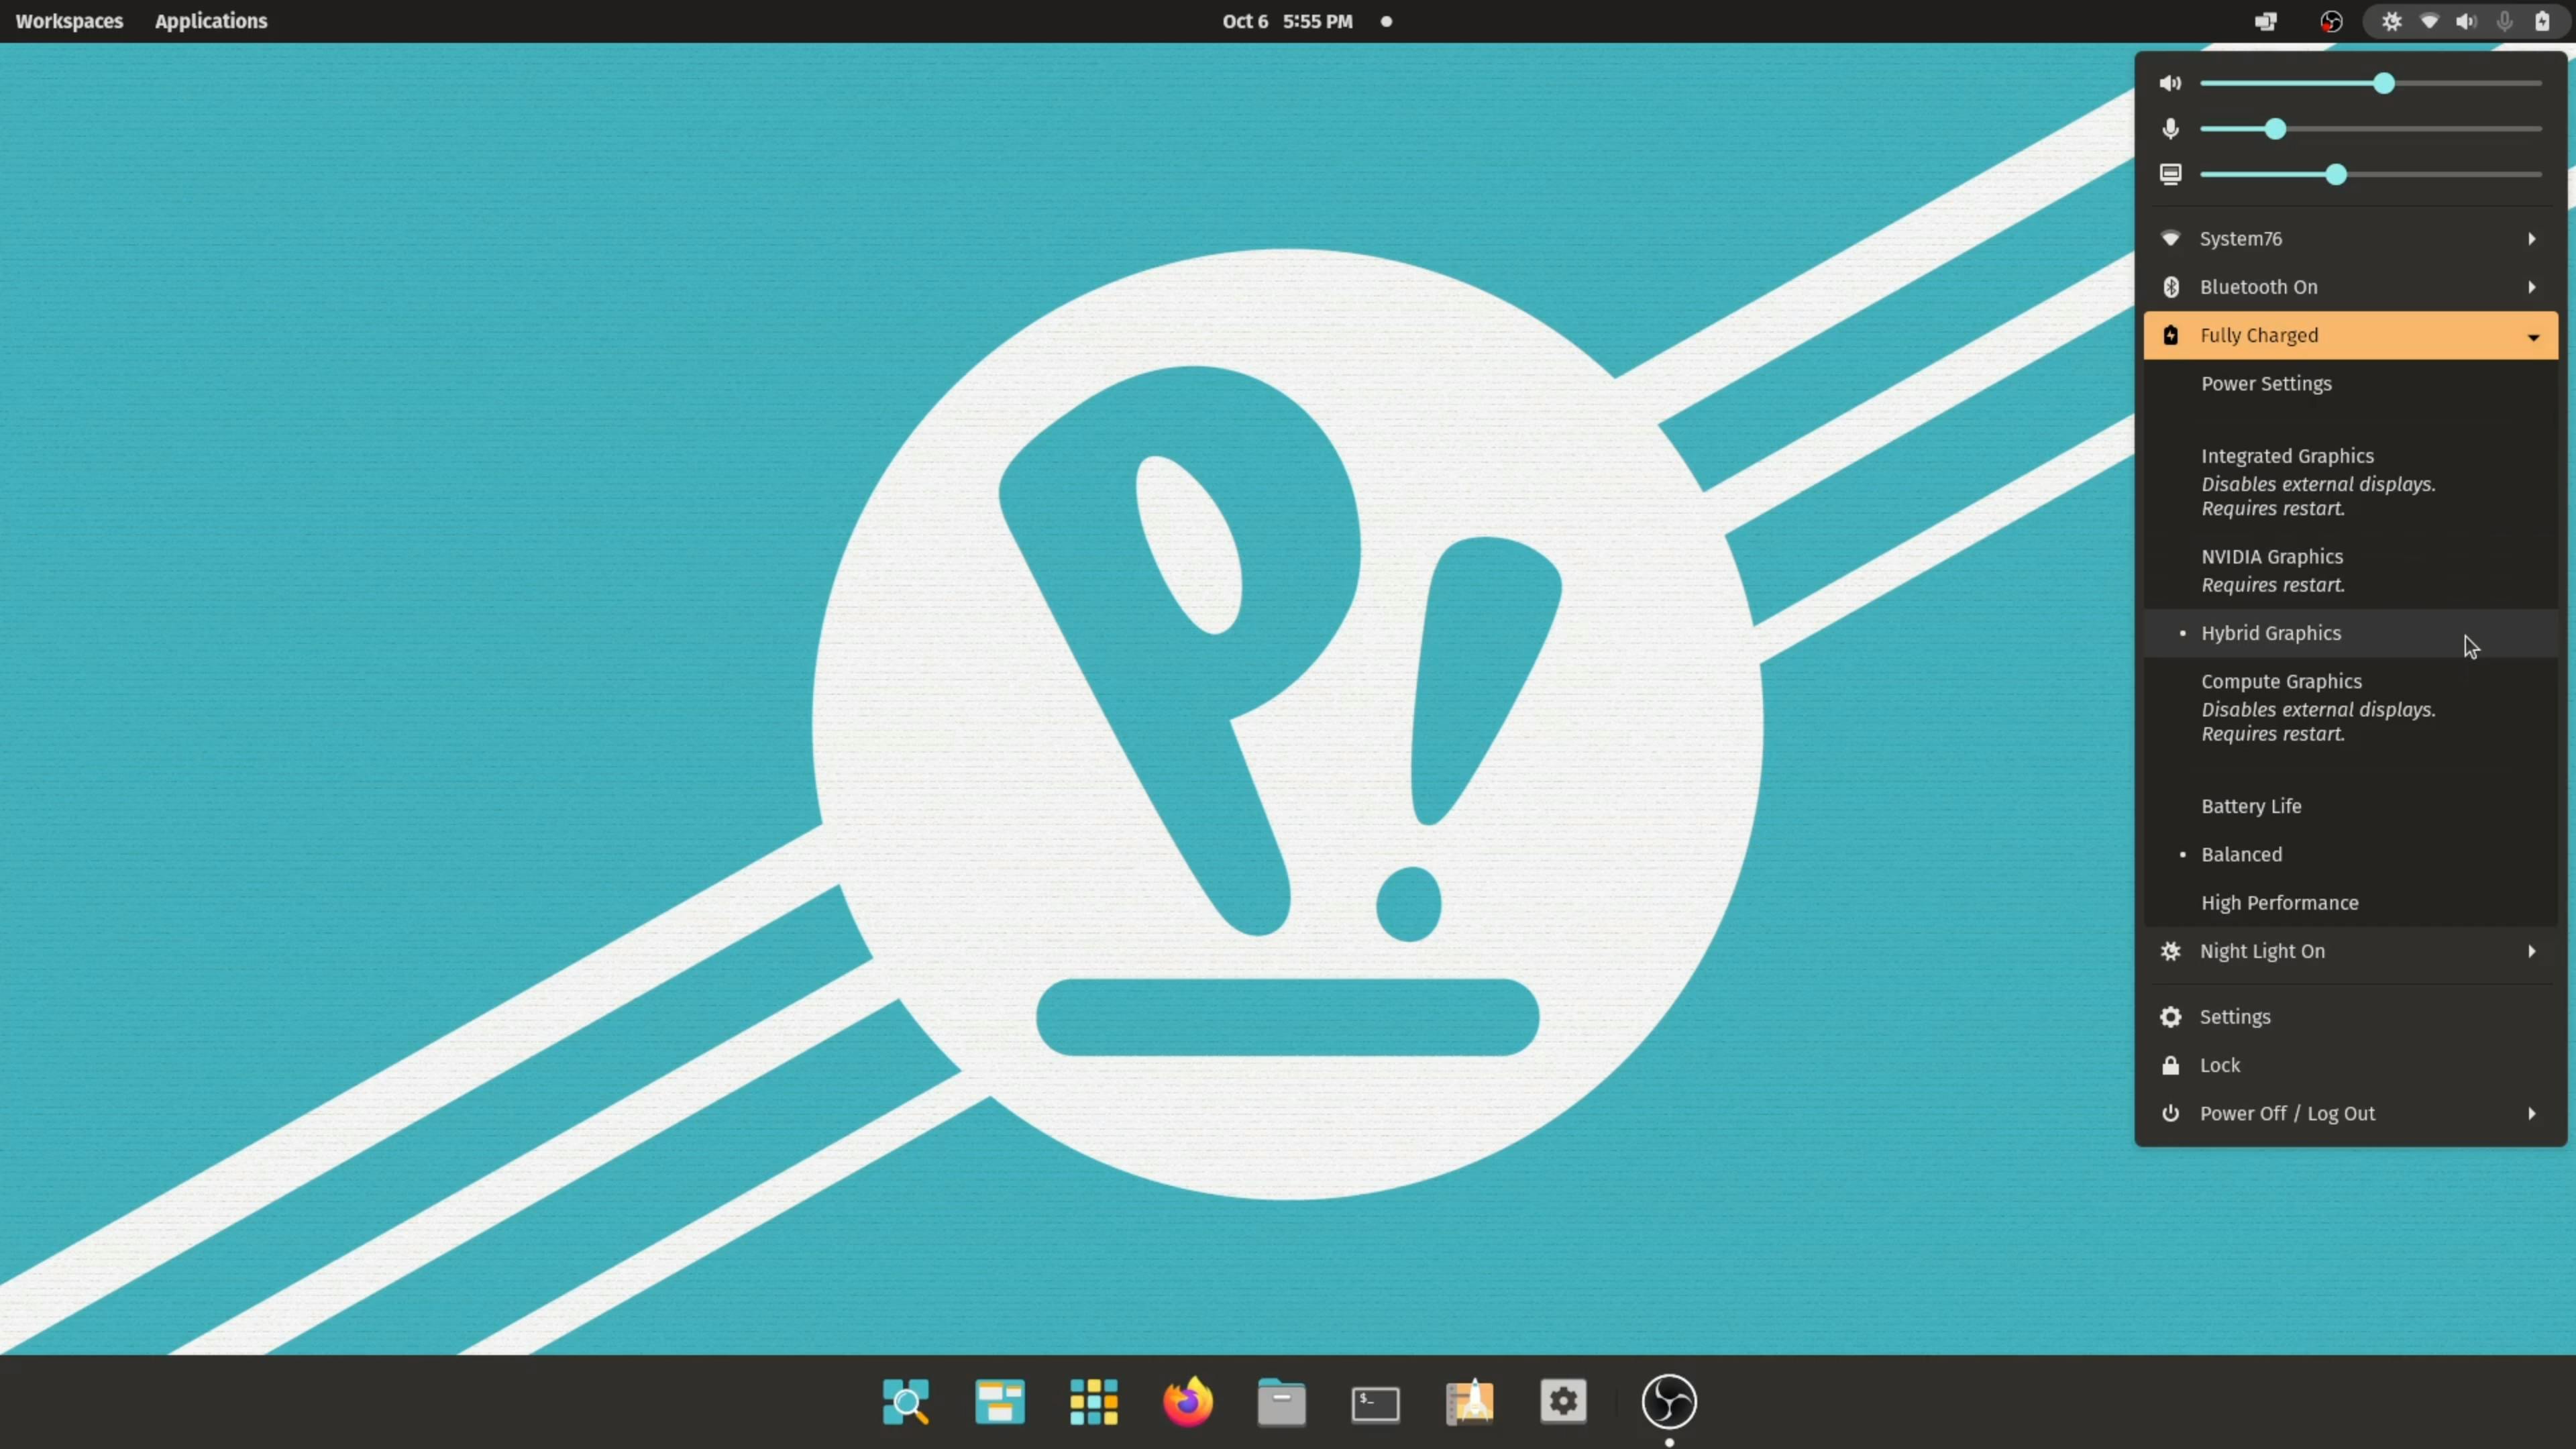Viewport: 2576px width, 1449px height.
Task: Click the Bluetooth icon in system menu
Action: coord(2170,287)
